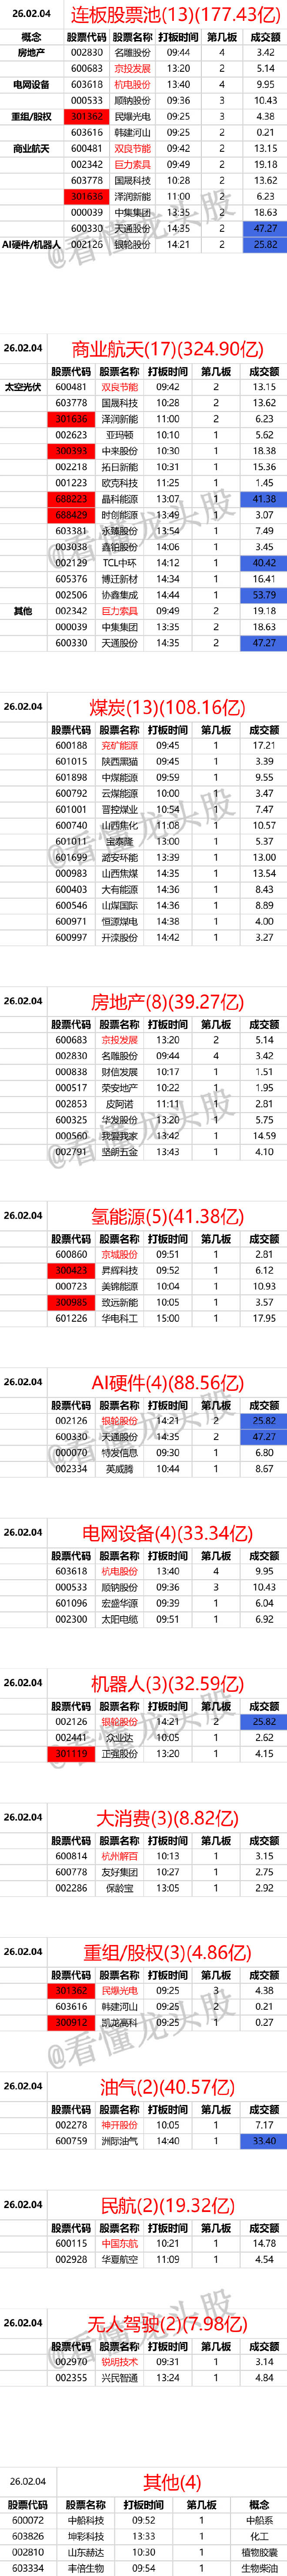The height and width of the screenshot is (2576, 287).
Task: Open the 无人驾驶(2) section title
Action: pyautogui.click(x=167, y=2324)
